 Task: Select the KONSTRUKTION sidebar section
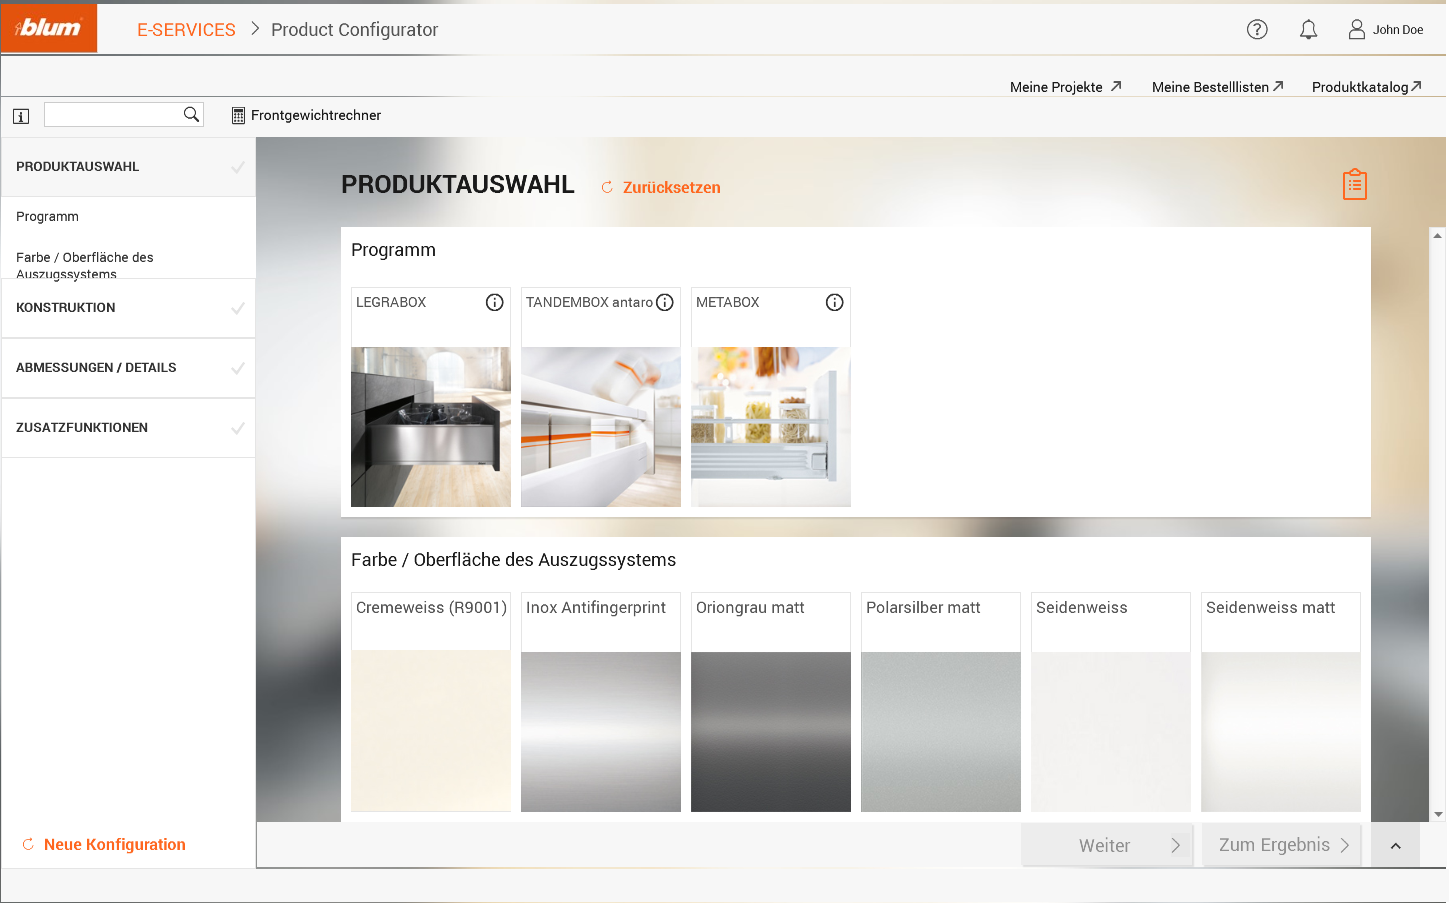click(128, 308)
